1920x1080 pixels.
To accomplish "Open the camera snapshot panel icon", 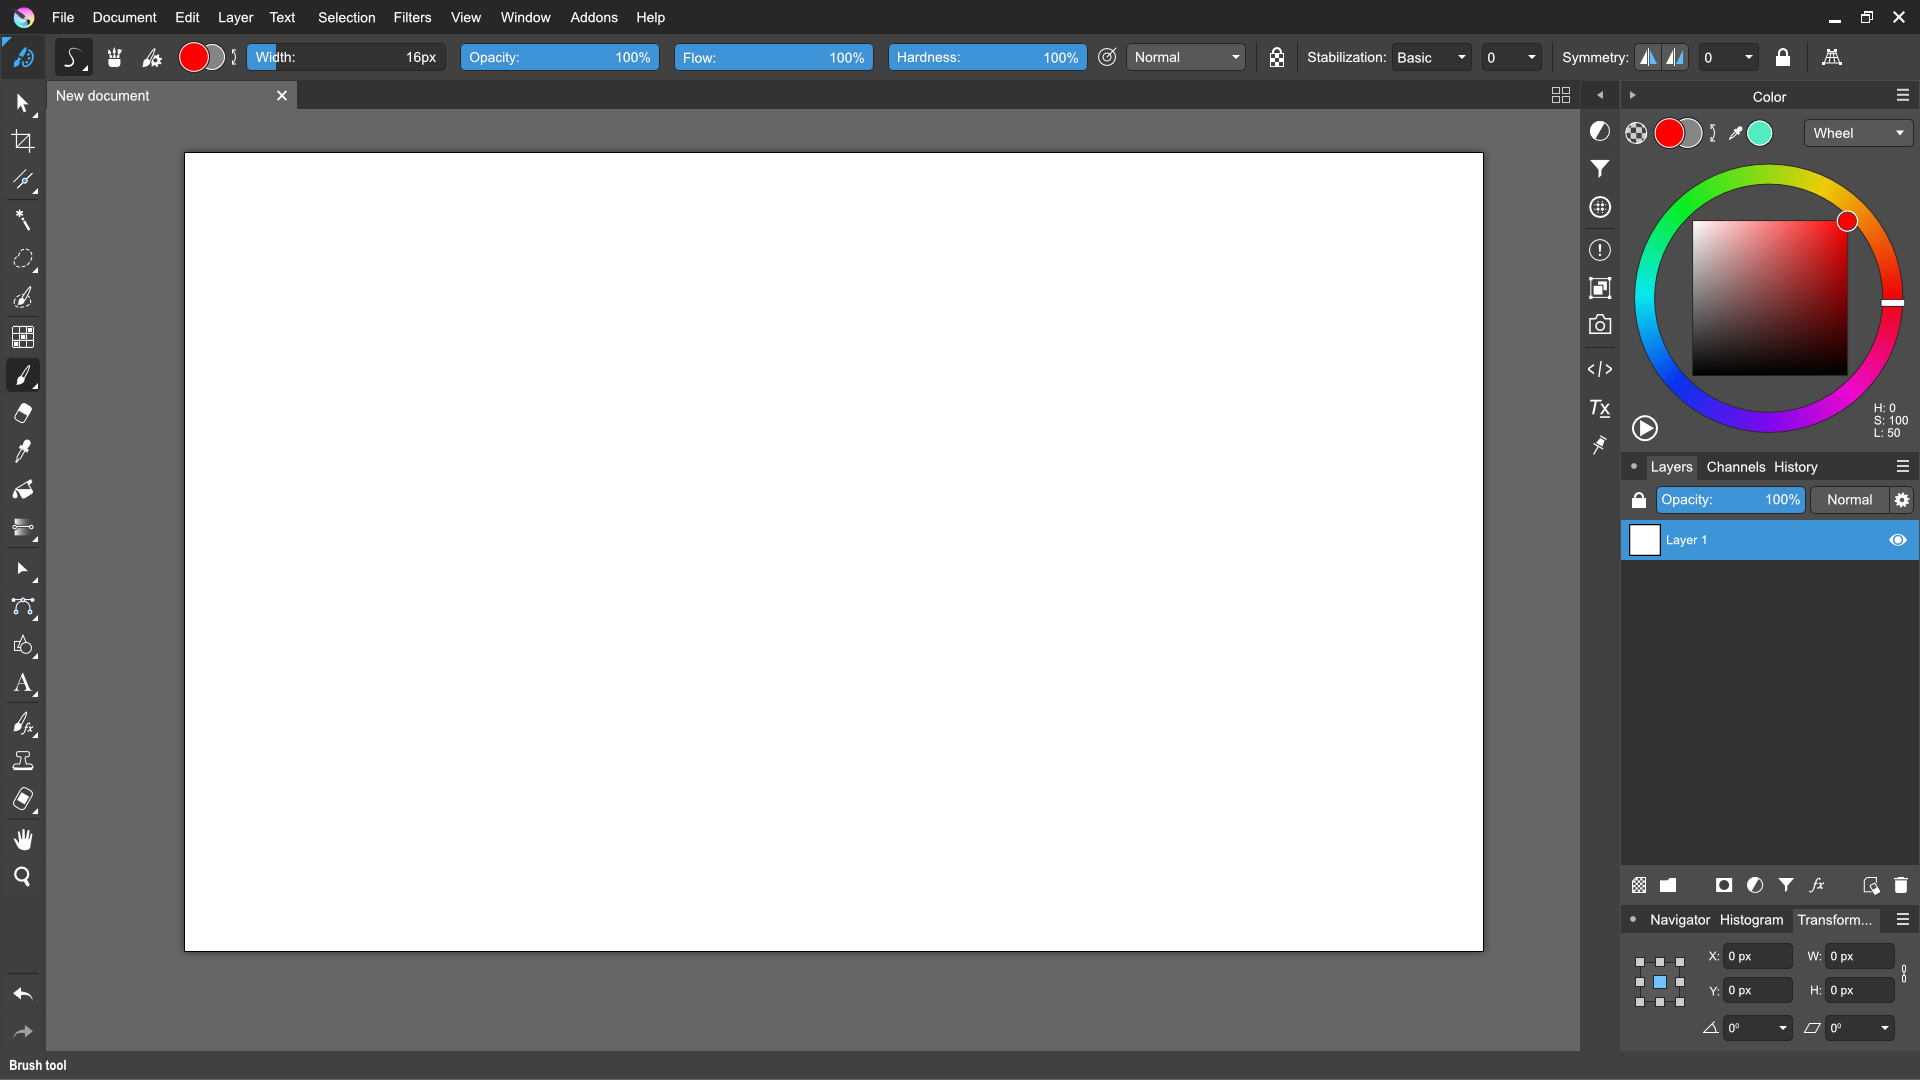I will (1600, 326).
